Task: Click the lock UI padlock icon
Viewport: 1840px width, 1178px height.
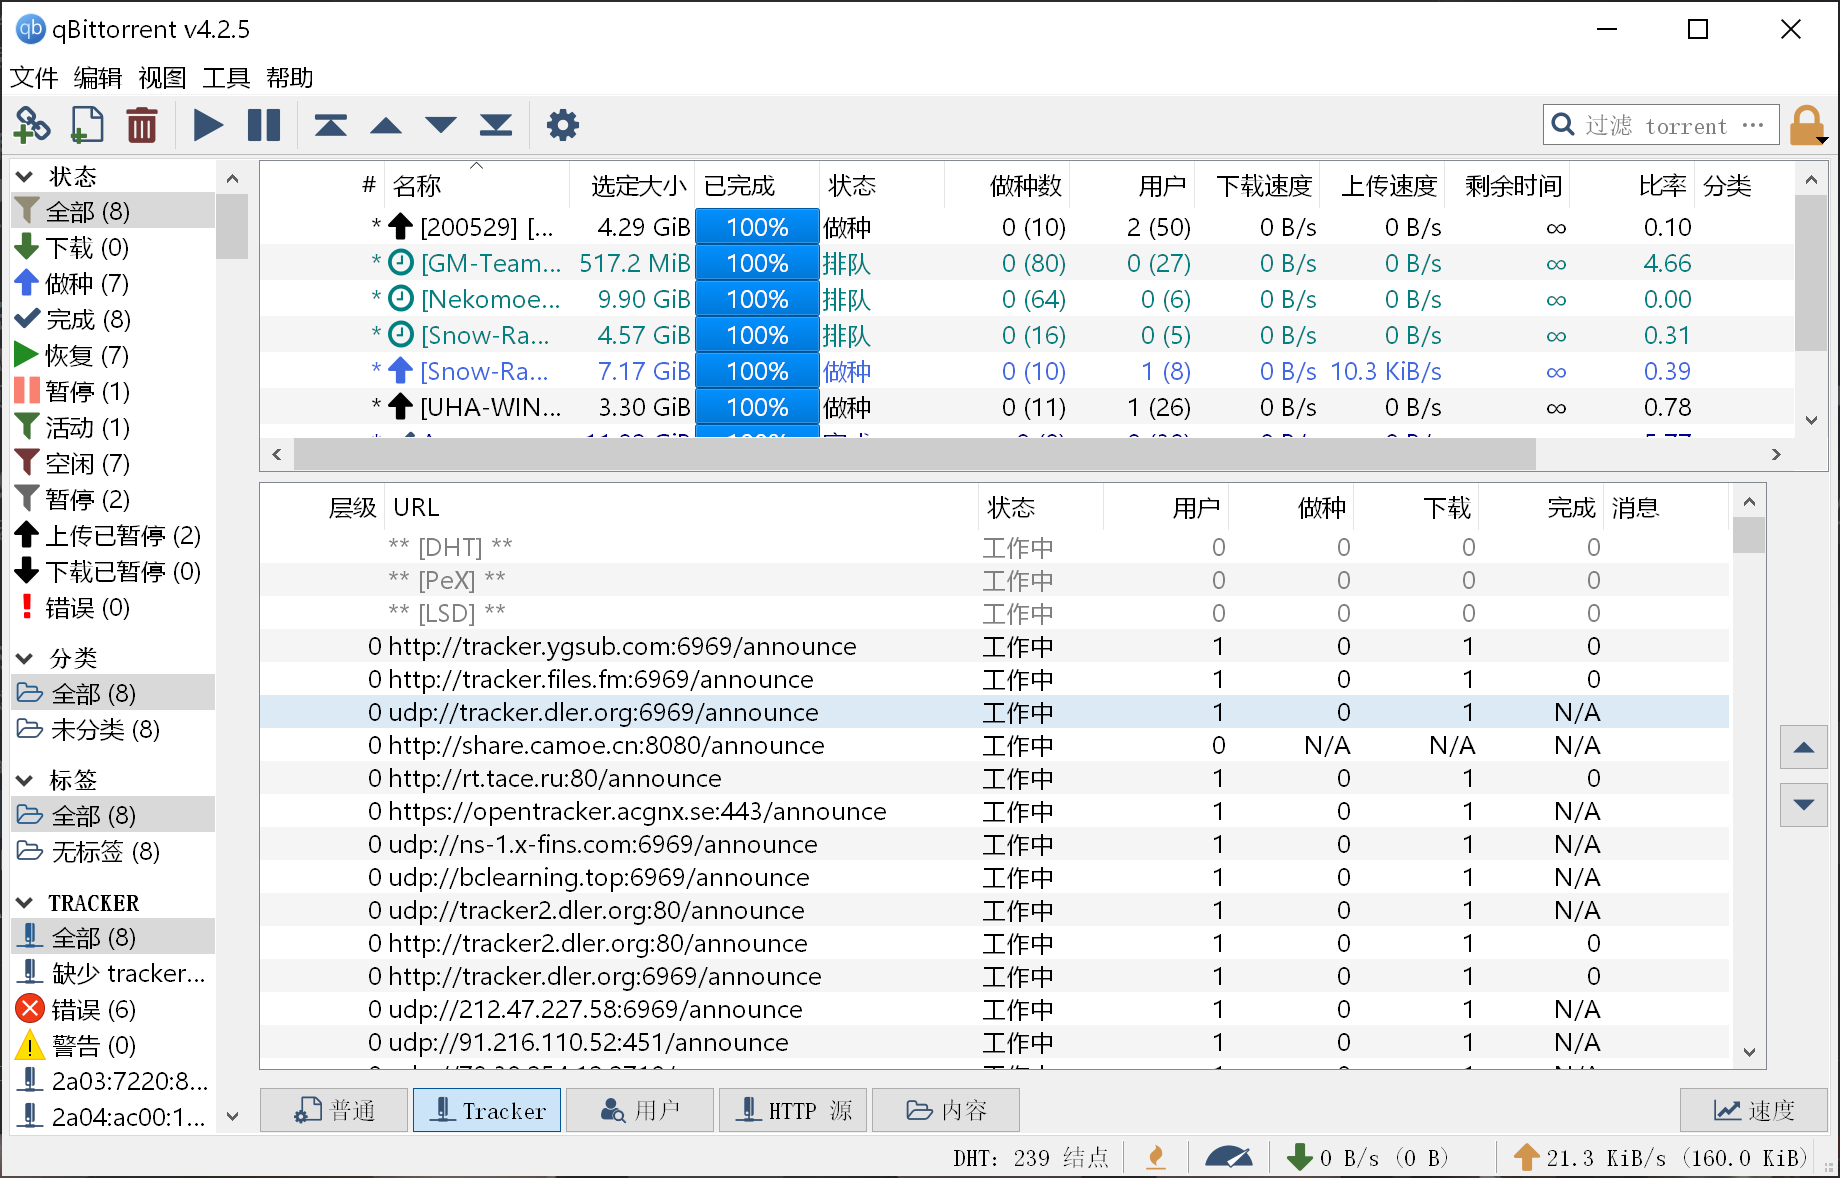Action: point(1806,125)
